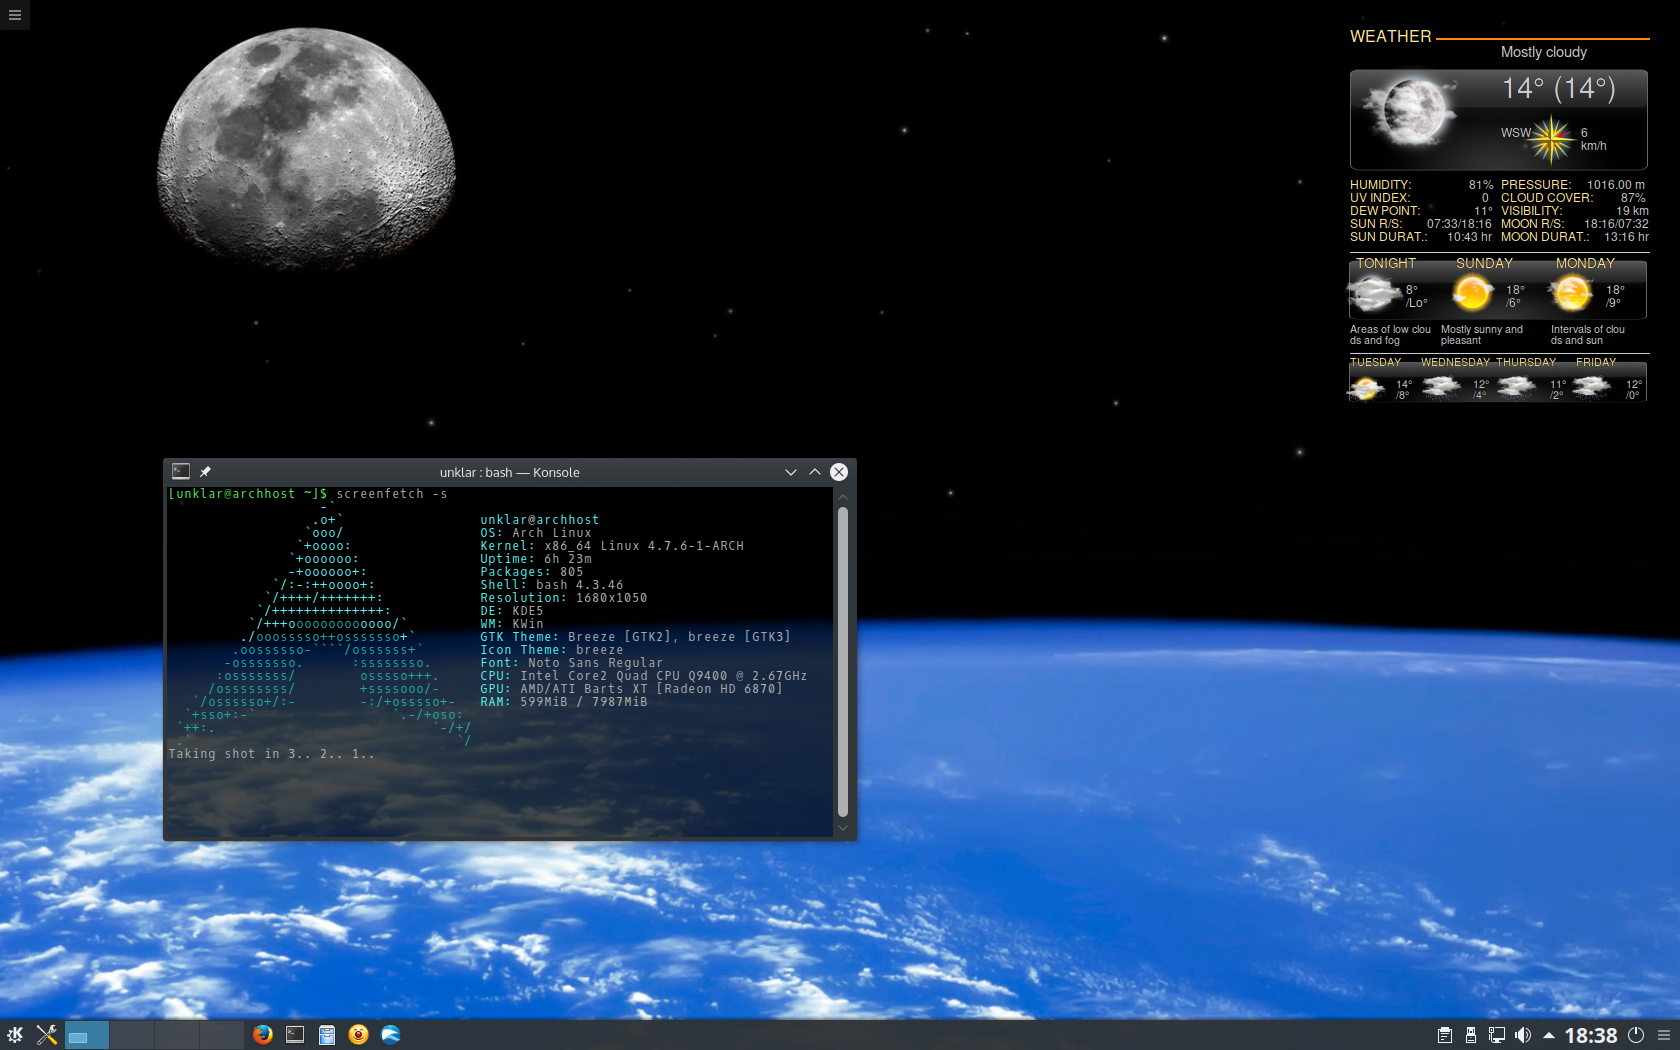This screenshot has height=1050, width=1680.
Task: Click the CLOUD COVER 87% line
Action: tap(1573, 198)
